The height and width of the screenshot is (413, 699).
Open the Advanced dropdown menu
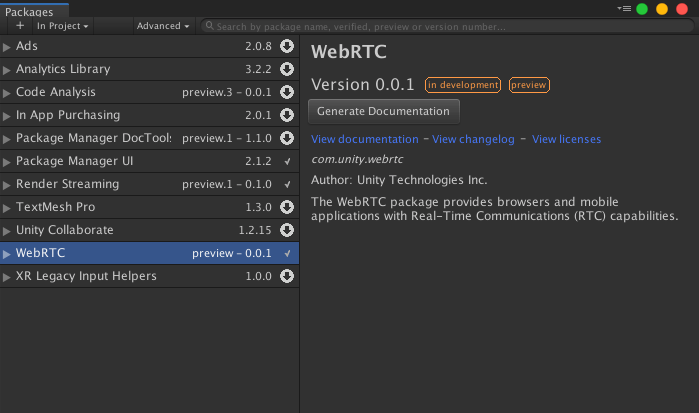tap(163, 26)
